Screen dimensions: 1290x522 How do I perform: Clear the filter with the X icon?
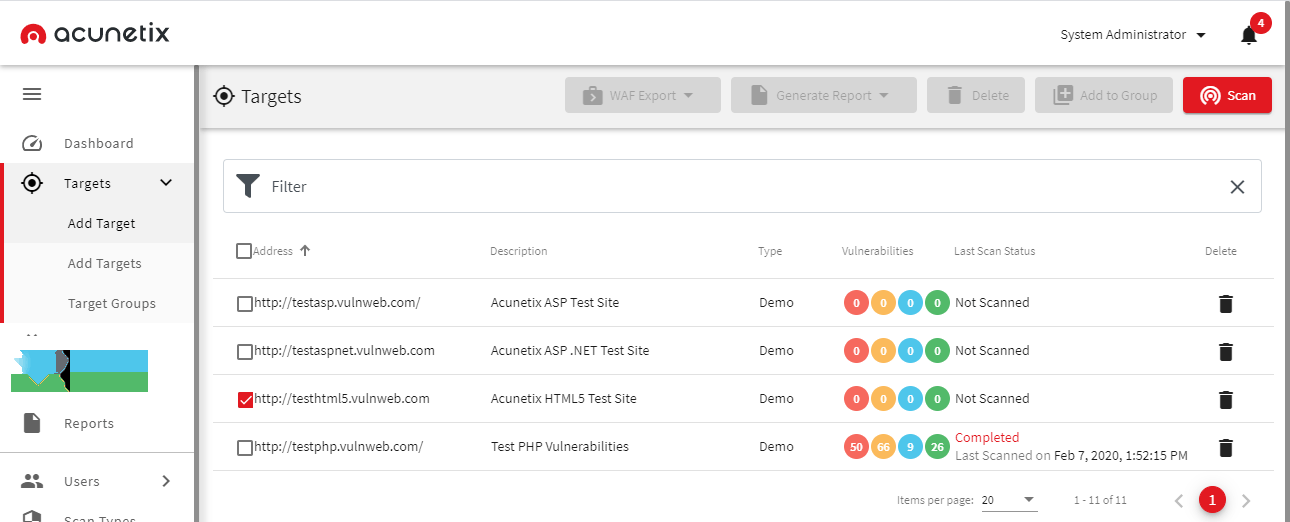pos(1237,186)
